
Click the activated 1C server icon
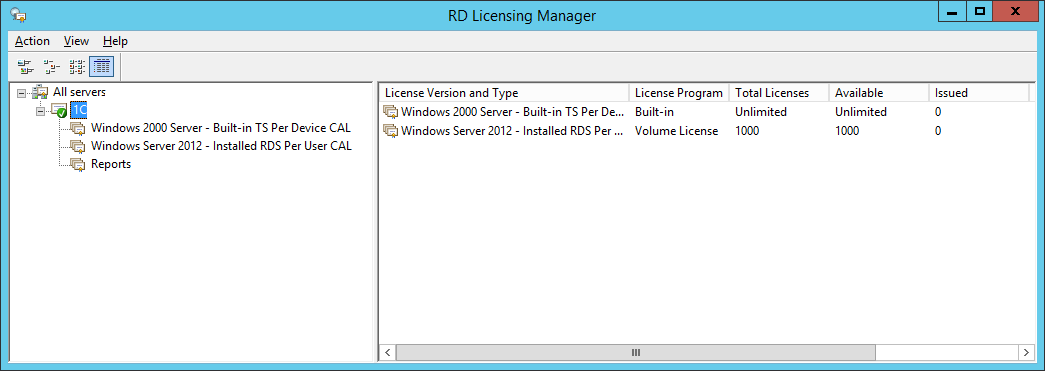click(59, 110)
